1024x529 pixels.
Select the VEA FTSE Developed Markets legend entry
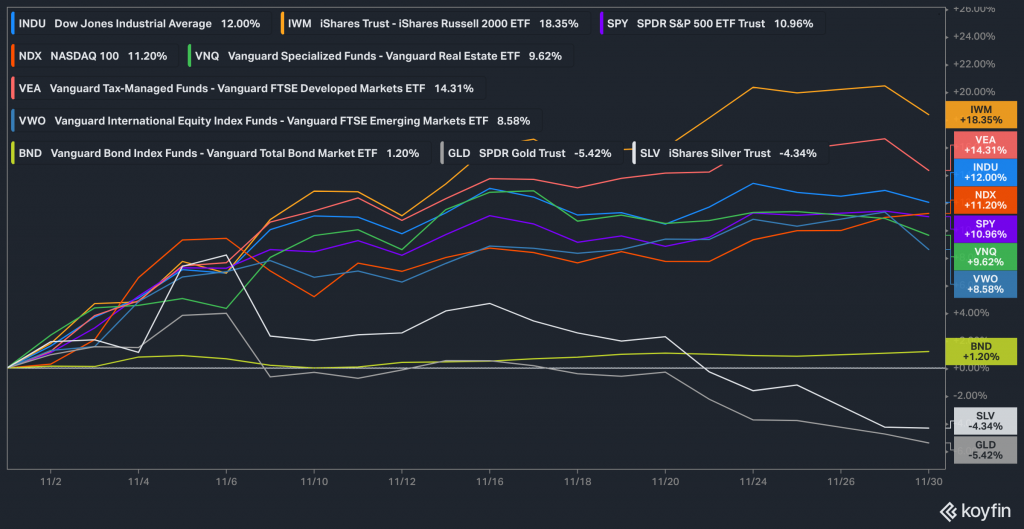pos(245,88)
